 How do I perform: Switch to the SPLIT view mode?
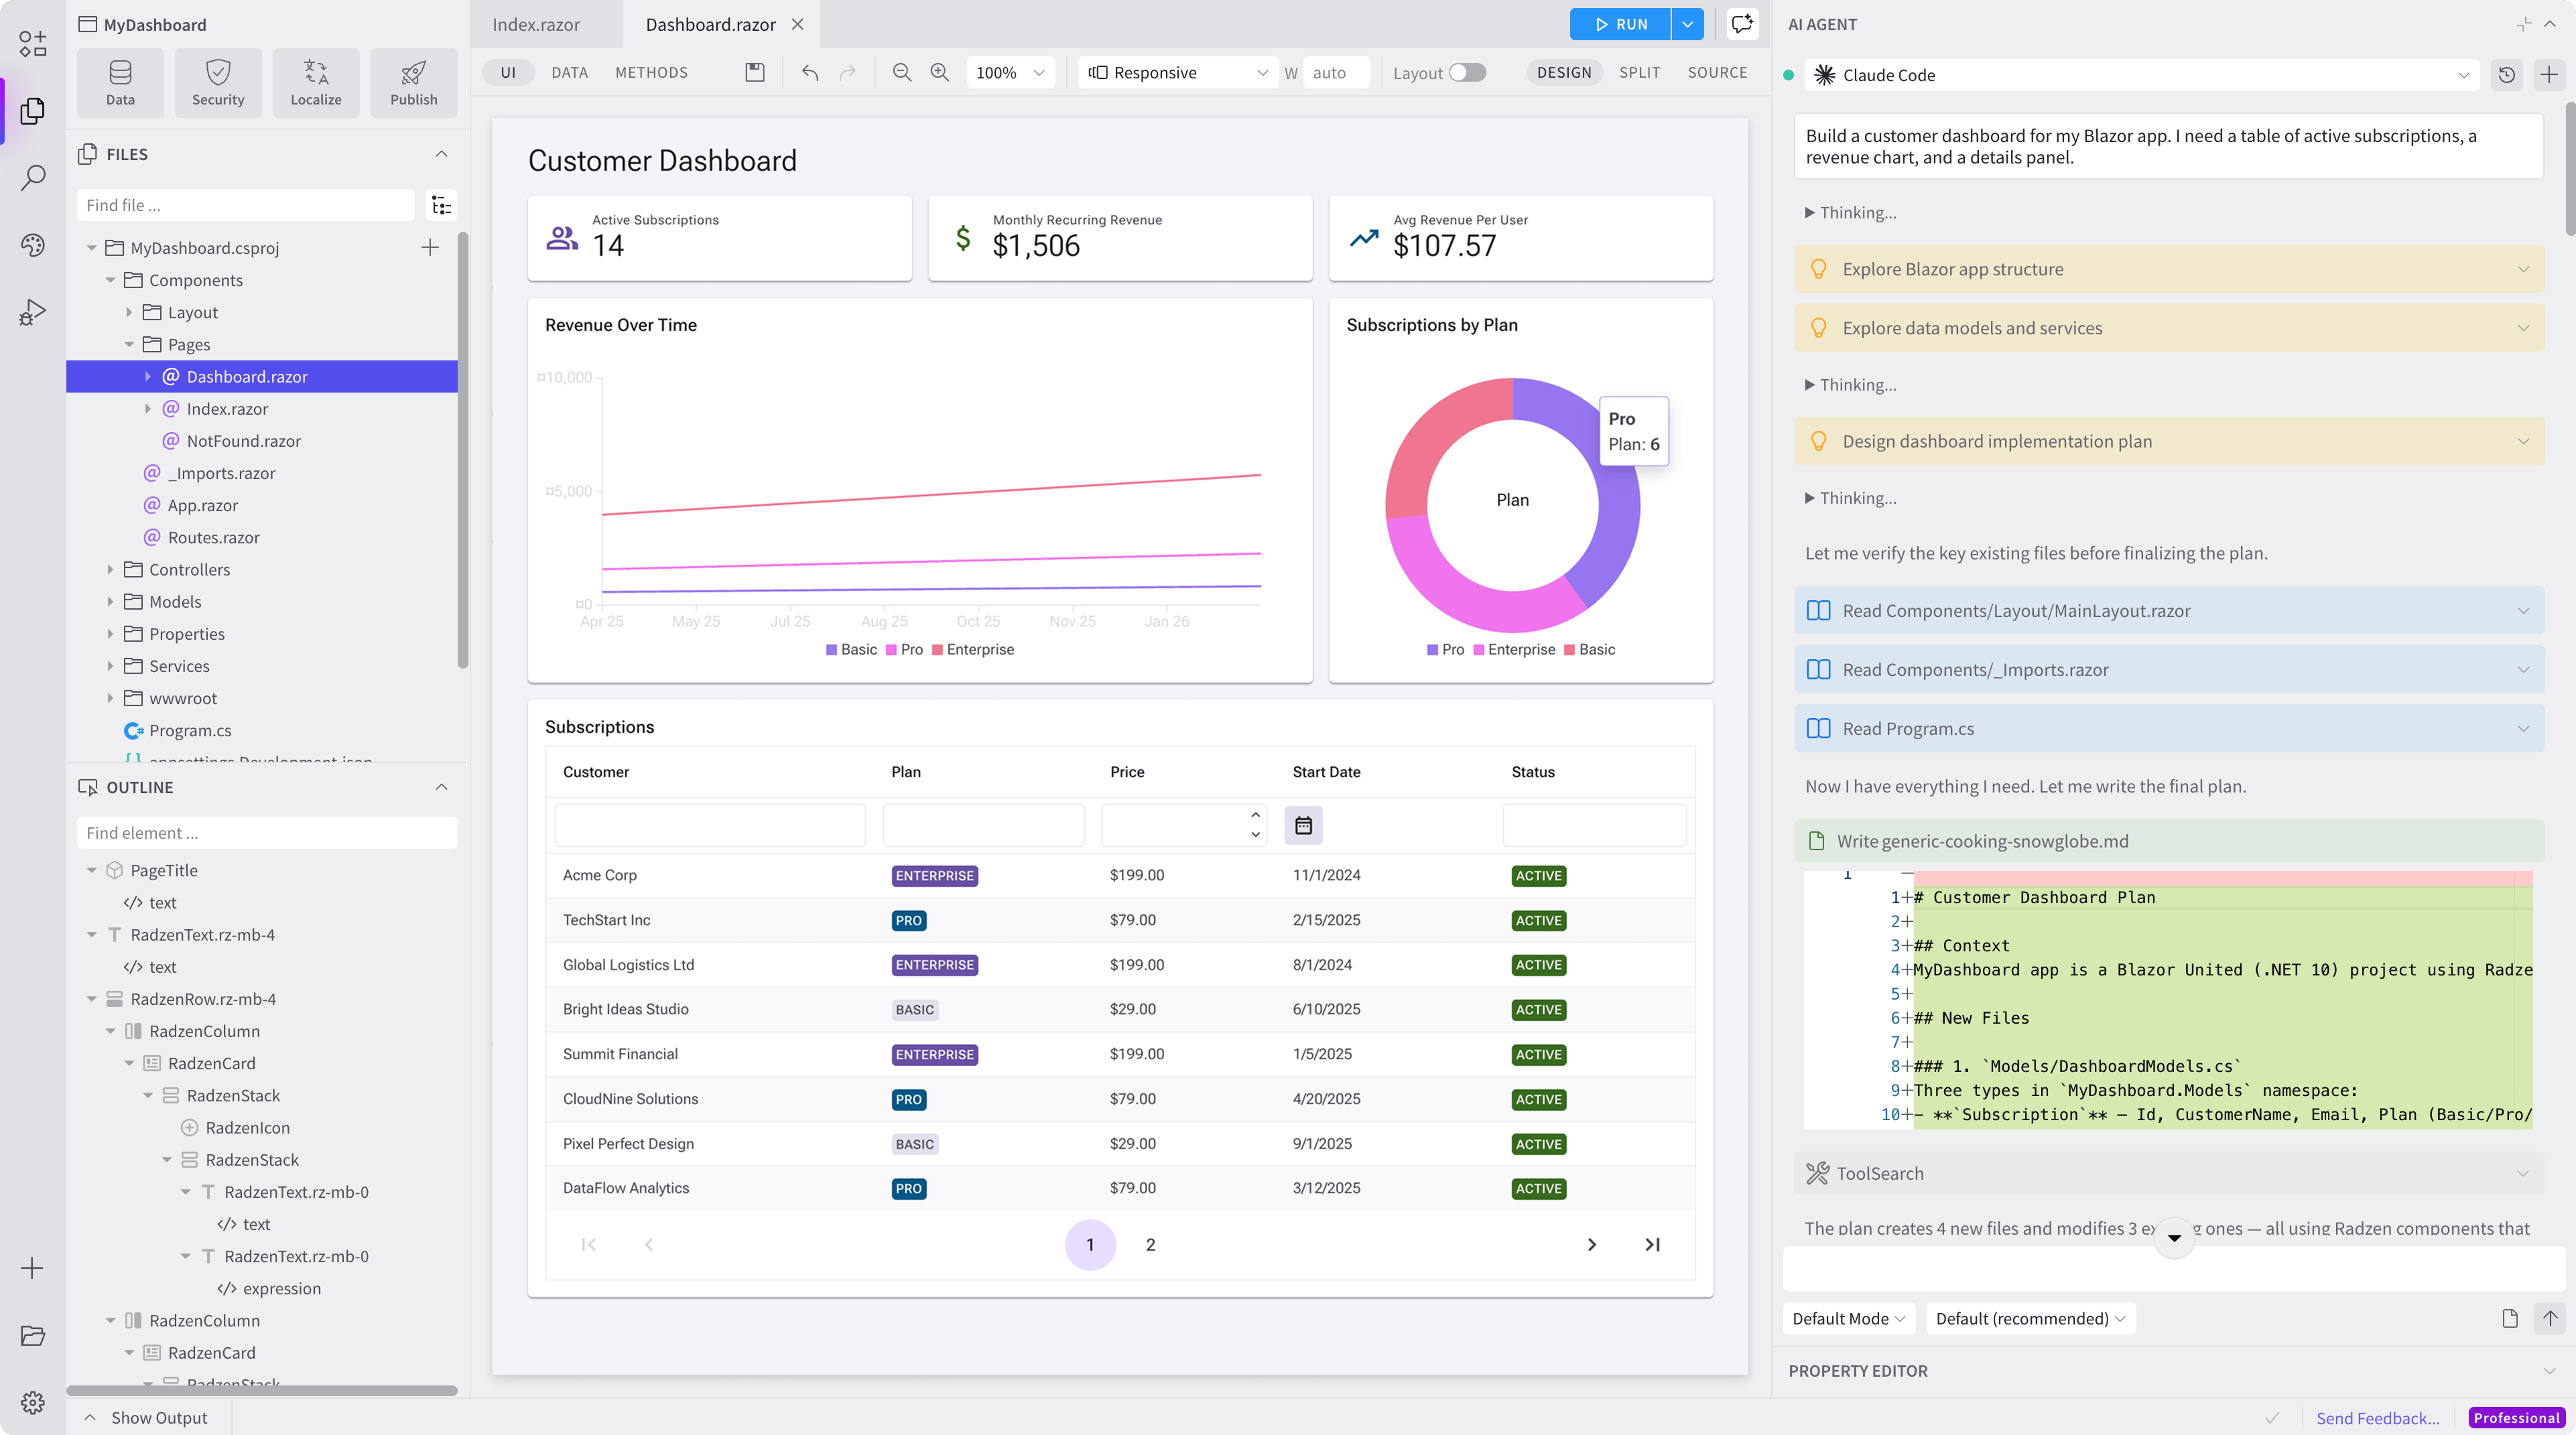click(x=1639, y=72)
